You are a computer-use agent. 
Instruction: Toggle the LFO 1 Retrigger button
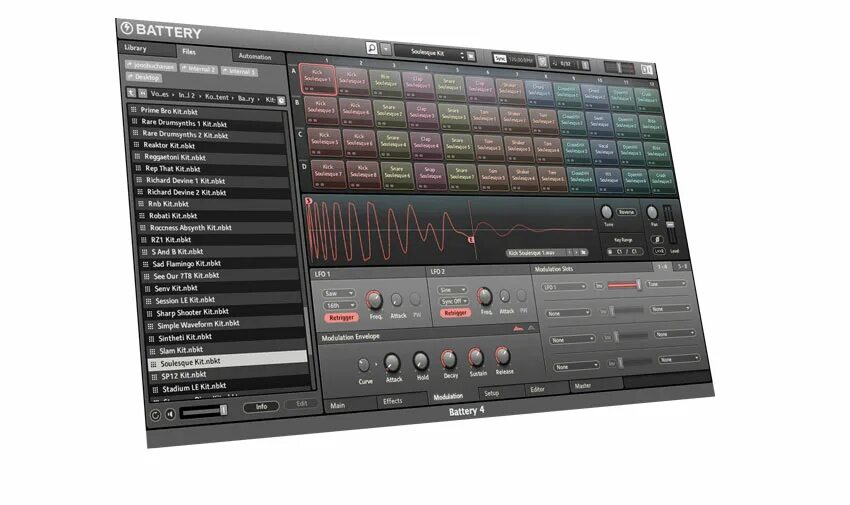coord(342,318)
